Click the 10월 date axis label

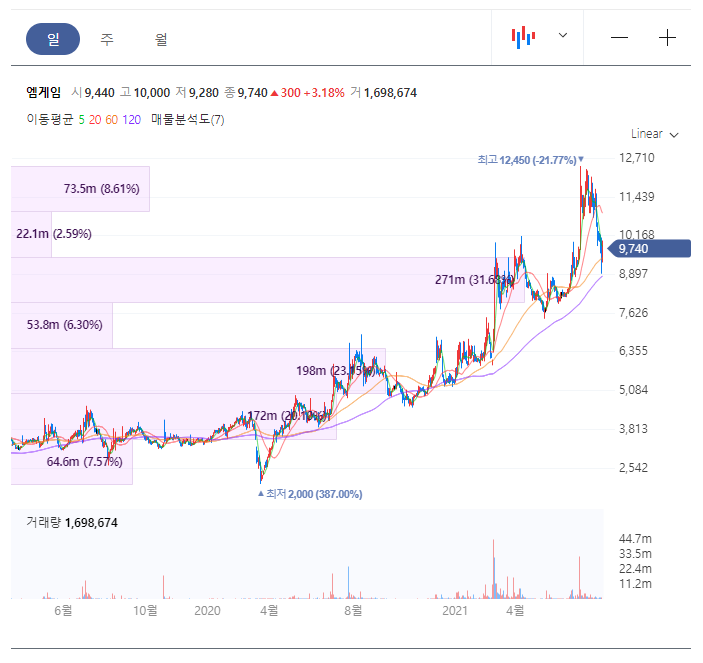coord(145,611)
